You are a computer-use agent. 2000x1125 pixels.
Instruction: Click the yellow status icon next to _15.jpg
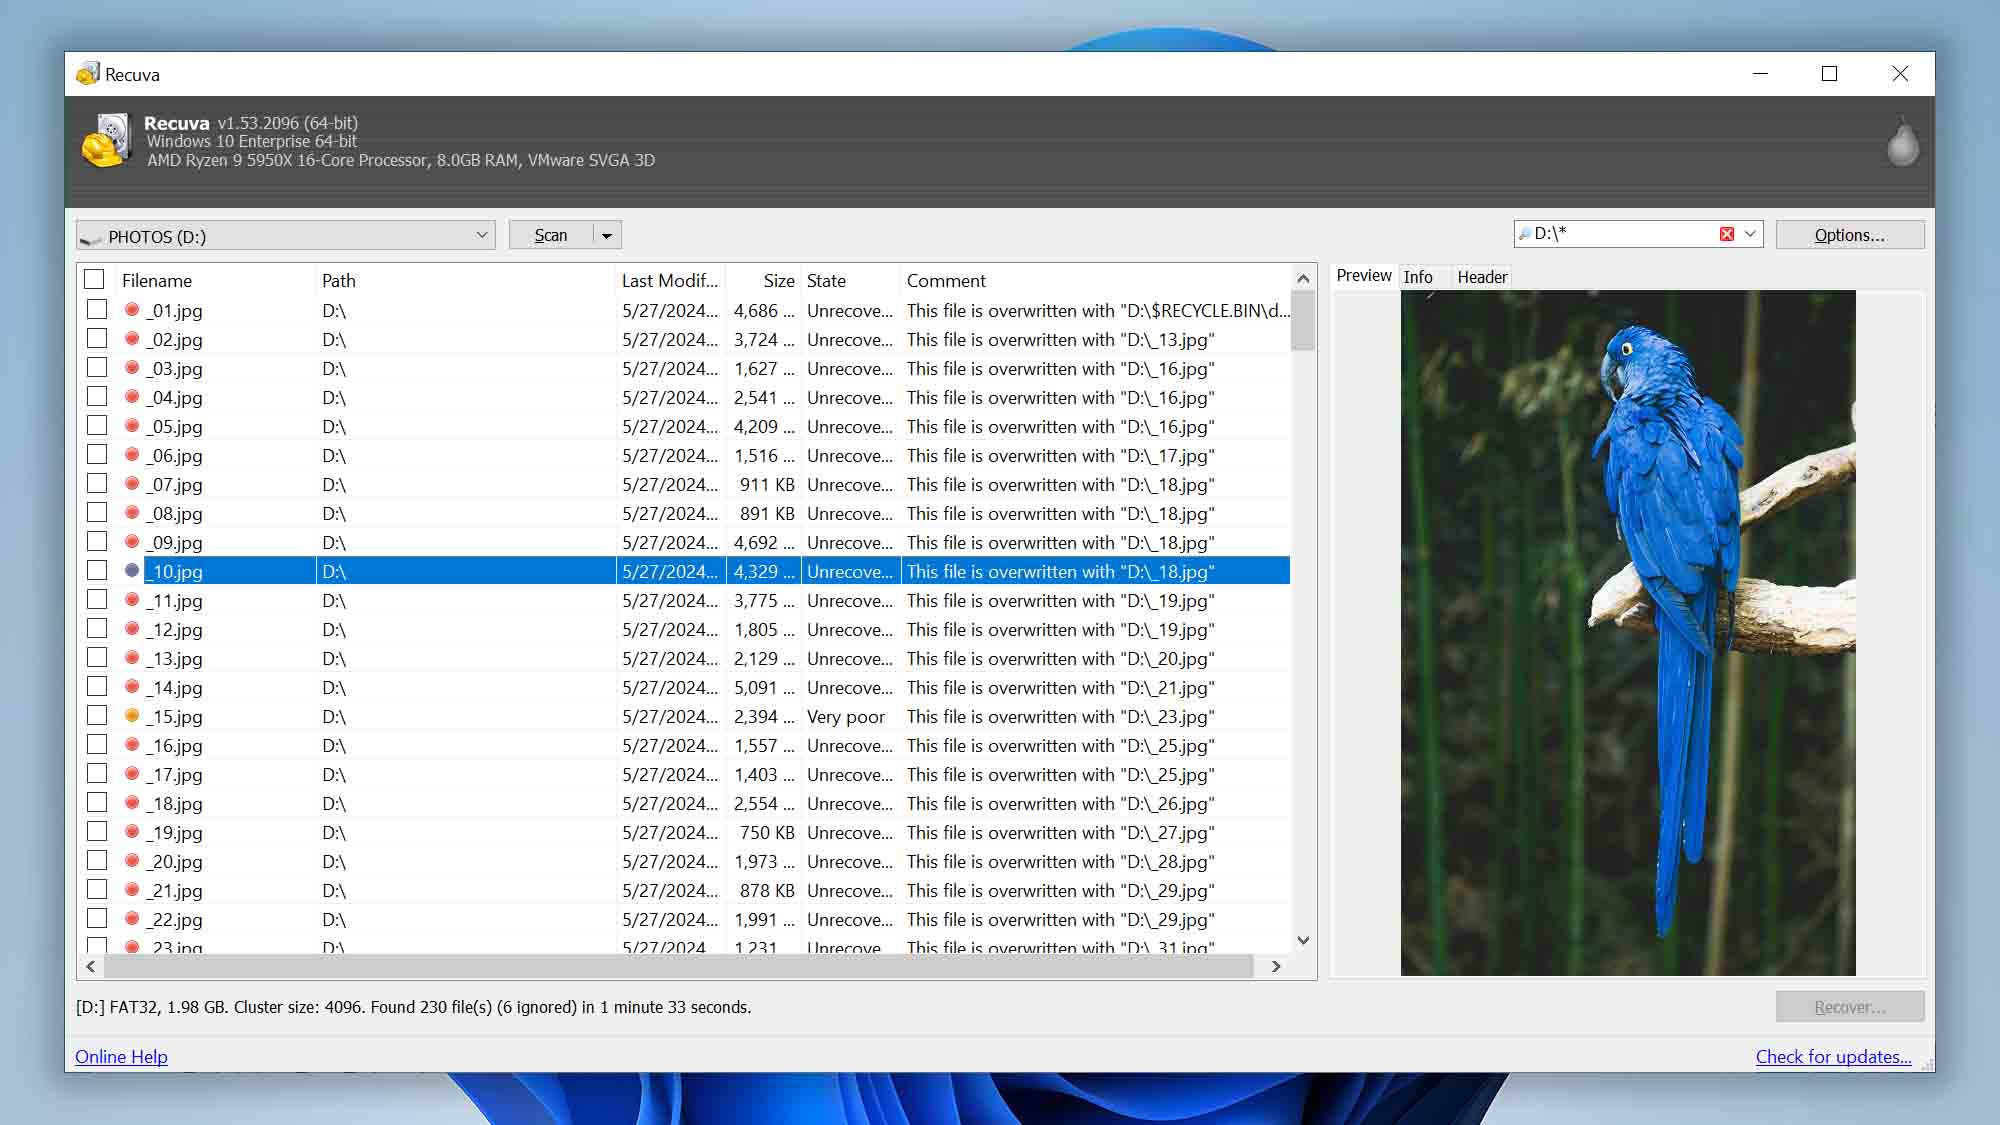coord(131,716)
